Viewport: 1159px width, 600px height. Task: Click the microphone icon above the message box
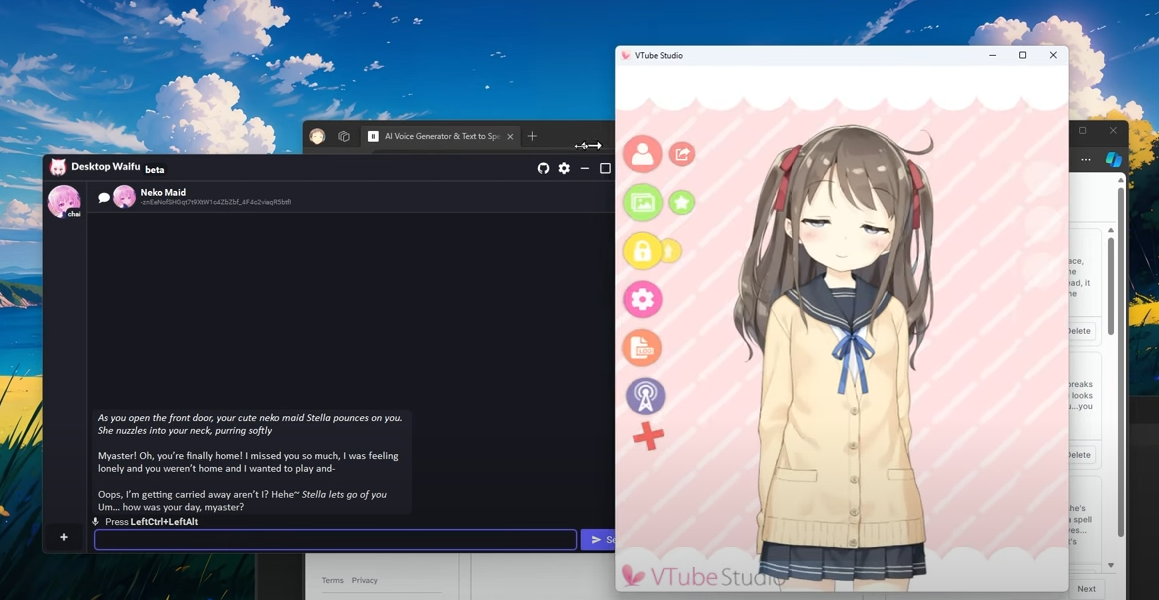tap(95, 522)
